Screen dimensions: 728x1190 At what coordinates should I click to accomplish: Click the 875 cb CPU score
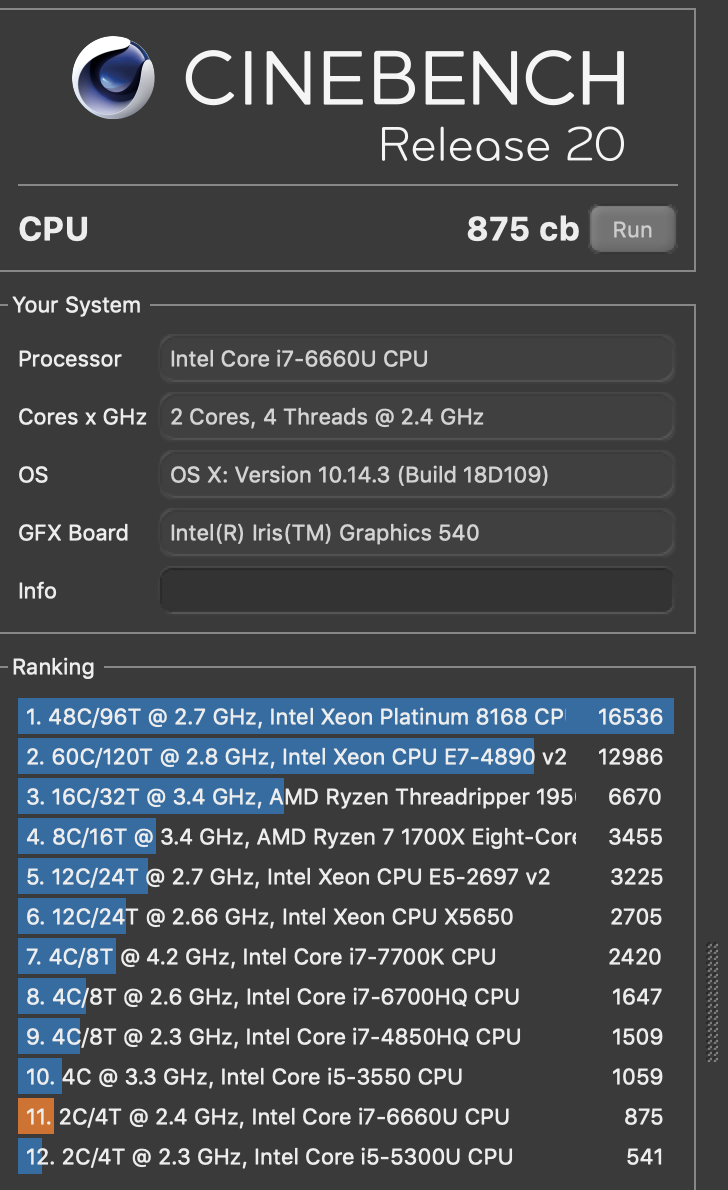point(522,229)
